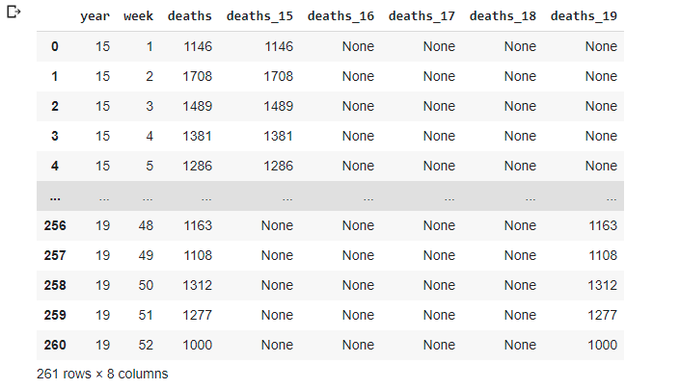Click the deaths column header
The width and height of the screenshot is (680, 389).
coord(190,16)
